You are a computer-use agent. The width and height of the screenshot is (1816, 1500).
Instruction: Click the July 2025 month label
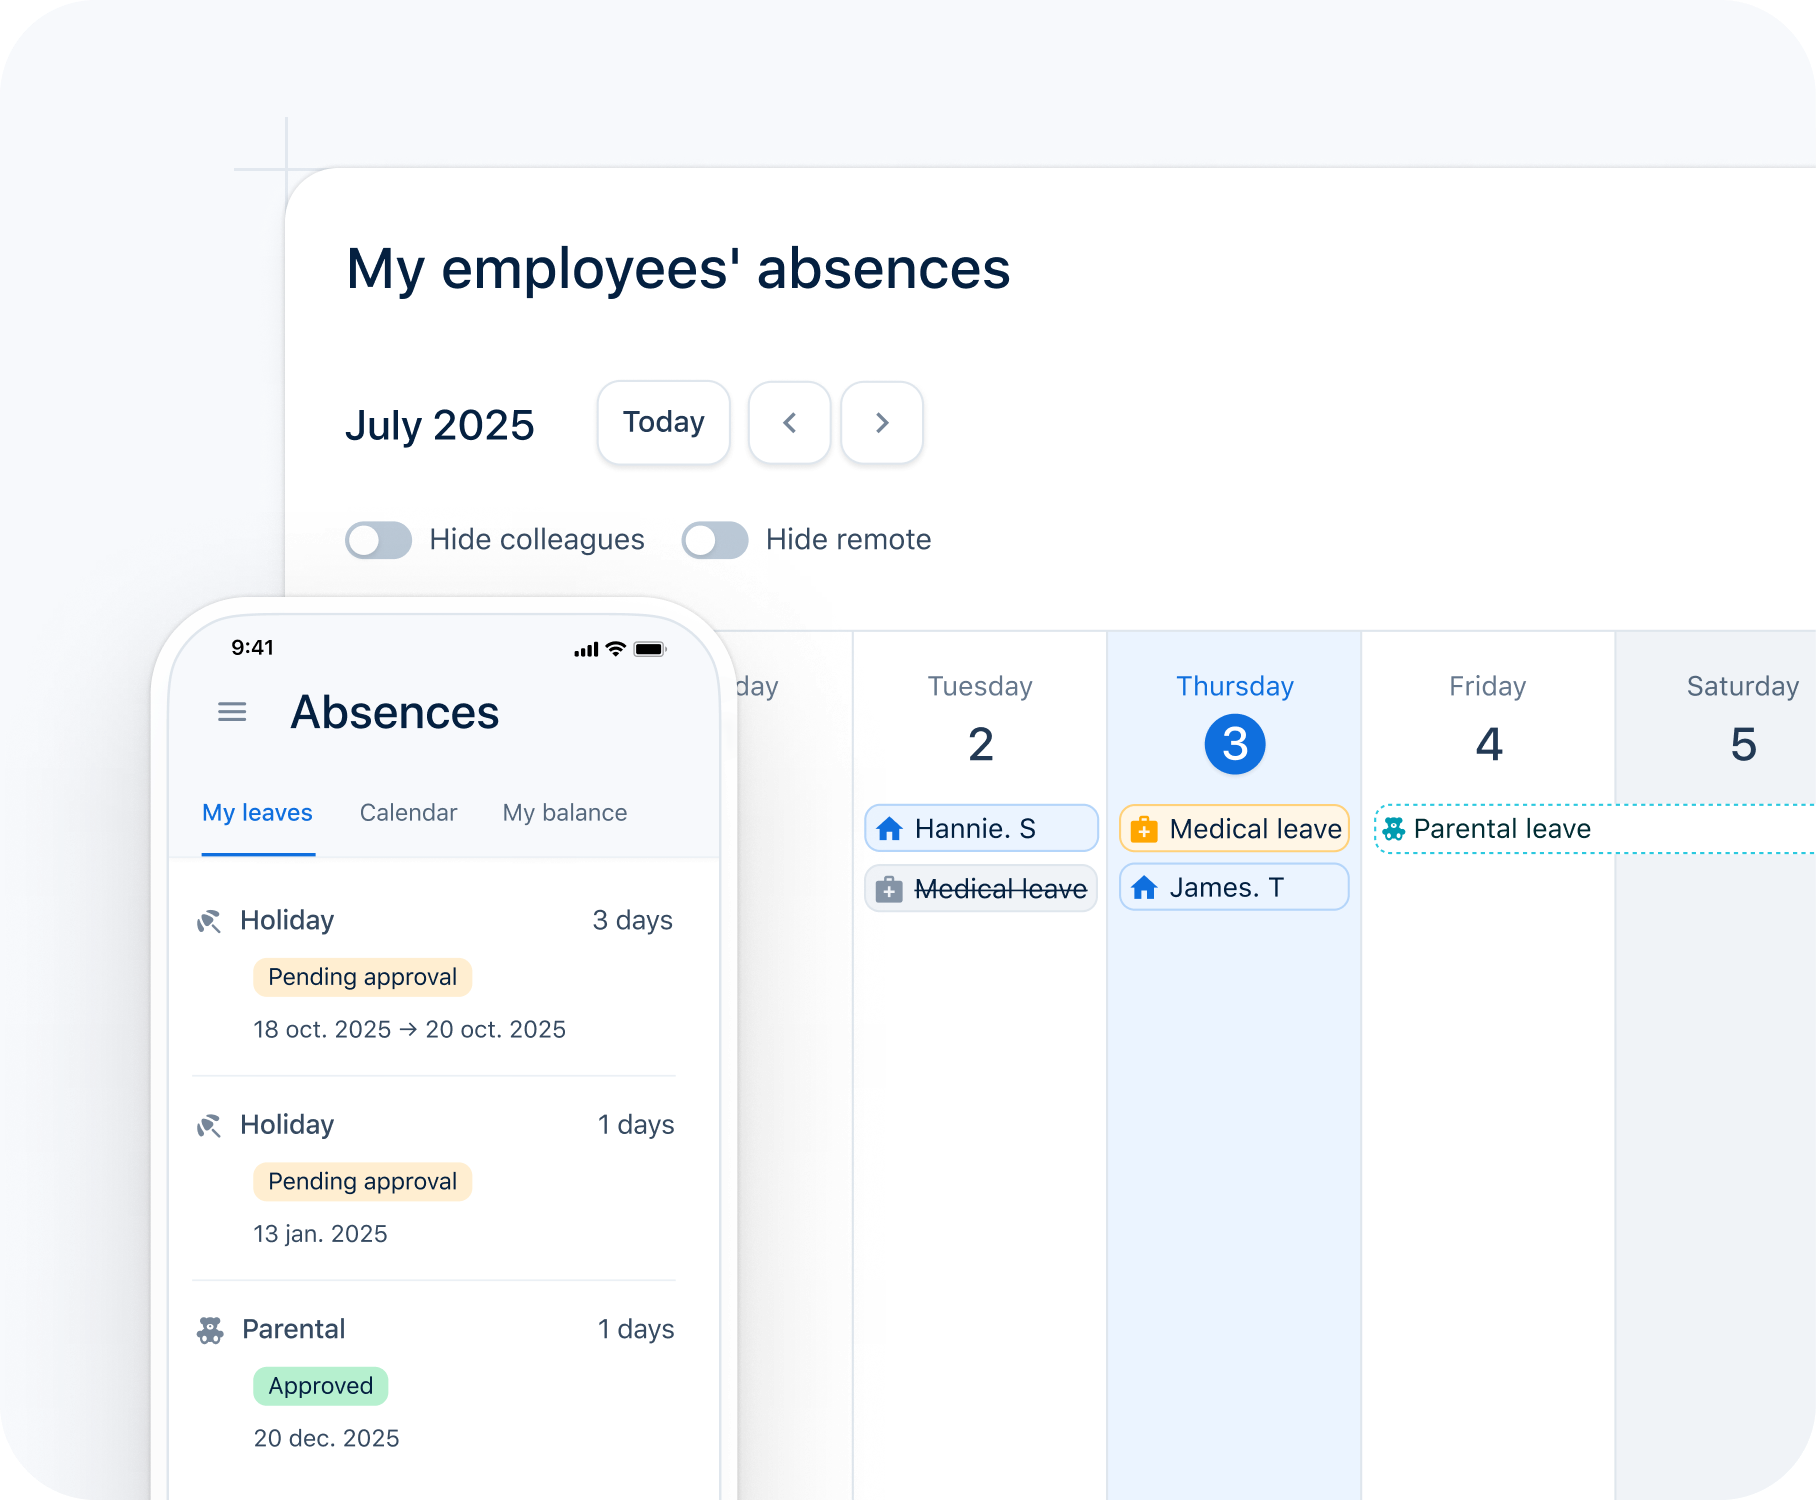[x=440, y=425]
